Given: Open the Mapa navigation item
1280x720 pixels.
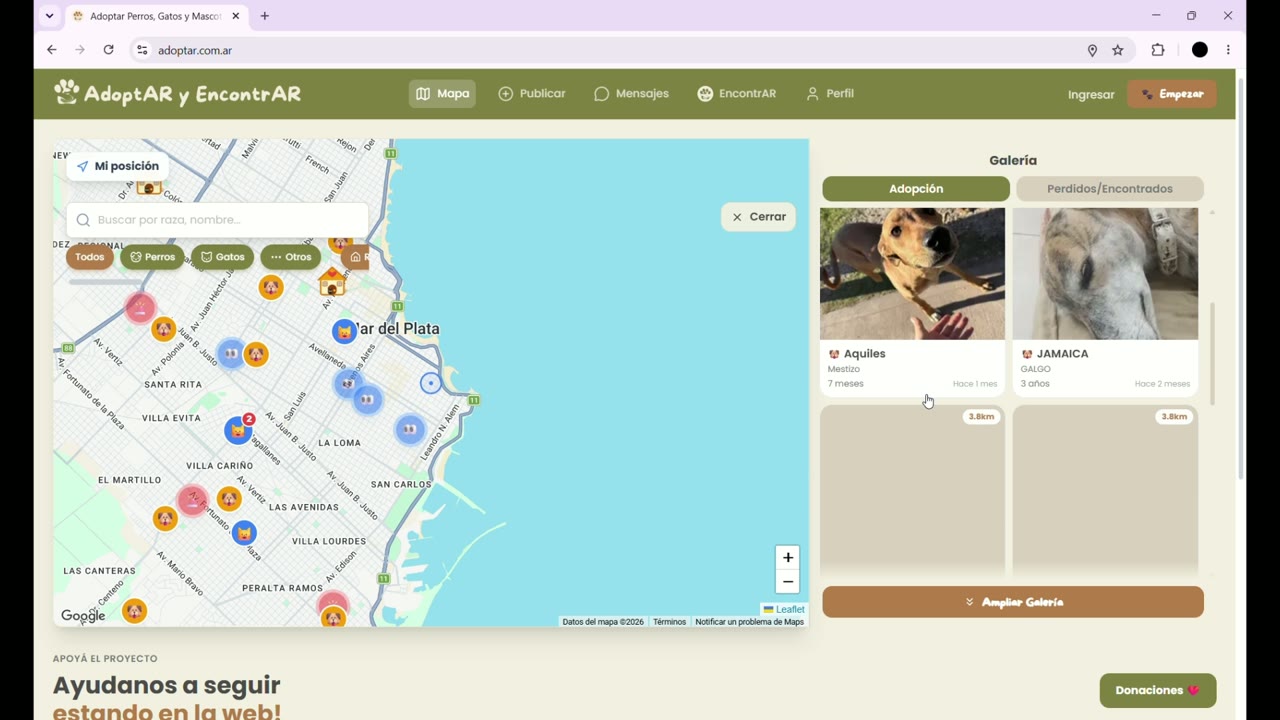Looking at the screenshot, I should [442, 93].
